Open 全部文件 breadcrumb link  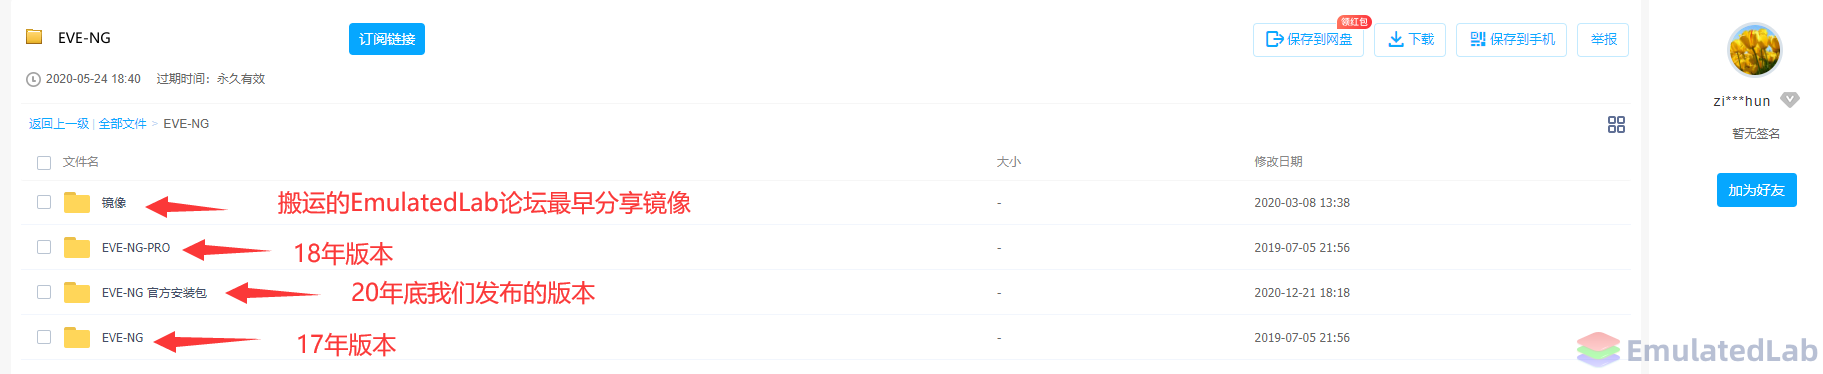(123, 124)
